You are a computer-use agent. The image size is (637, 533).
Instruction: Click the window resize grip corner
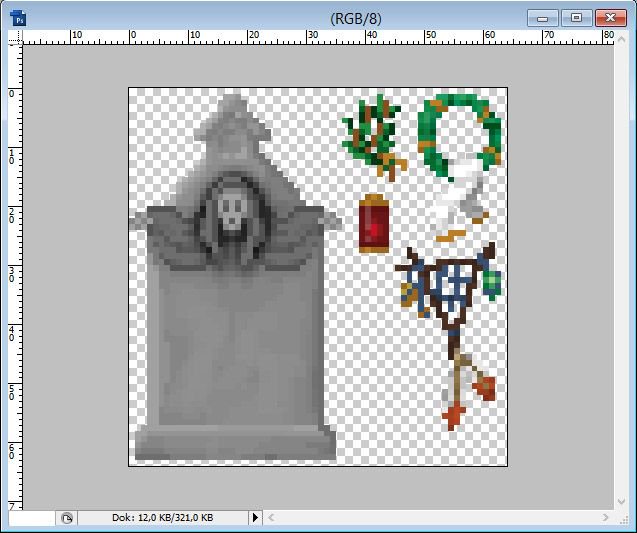622,519
